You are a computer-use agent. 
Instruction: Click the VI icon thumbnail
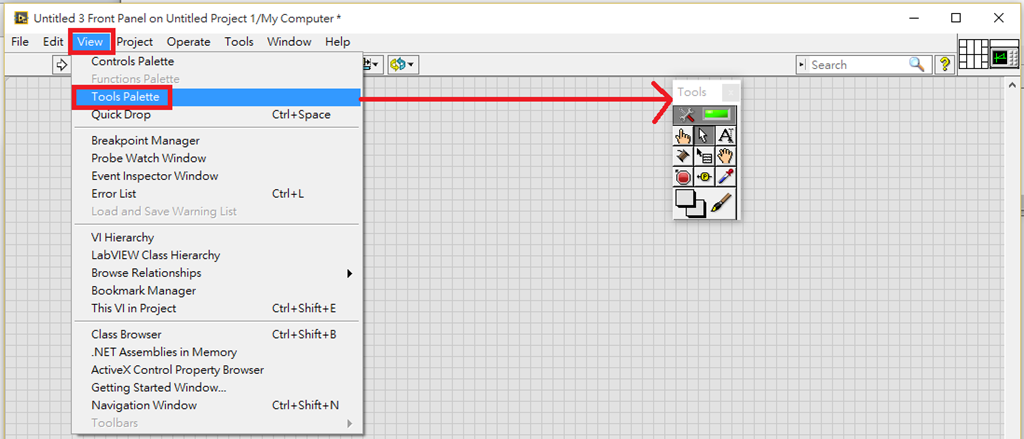tap(1004, 54)
